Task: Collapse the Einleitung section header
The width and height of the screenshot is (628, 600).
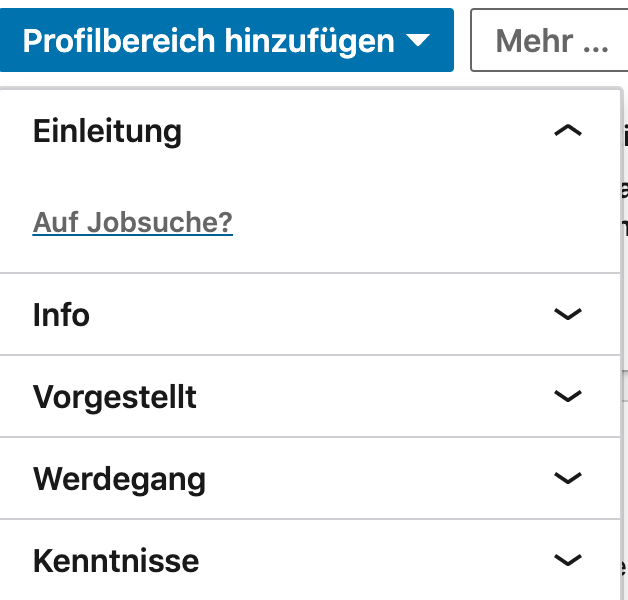Action: click(310, 131)
